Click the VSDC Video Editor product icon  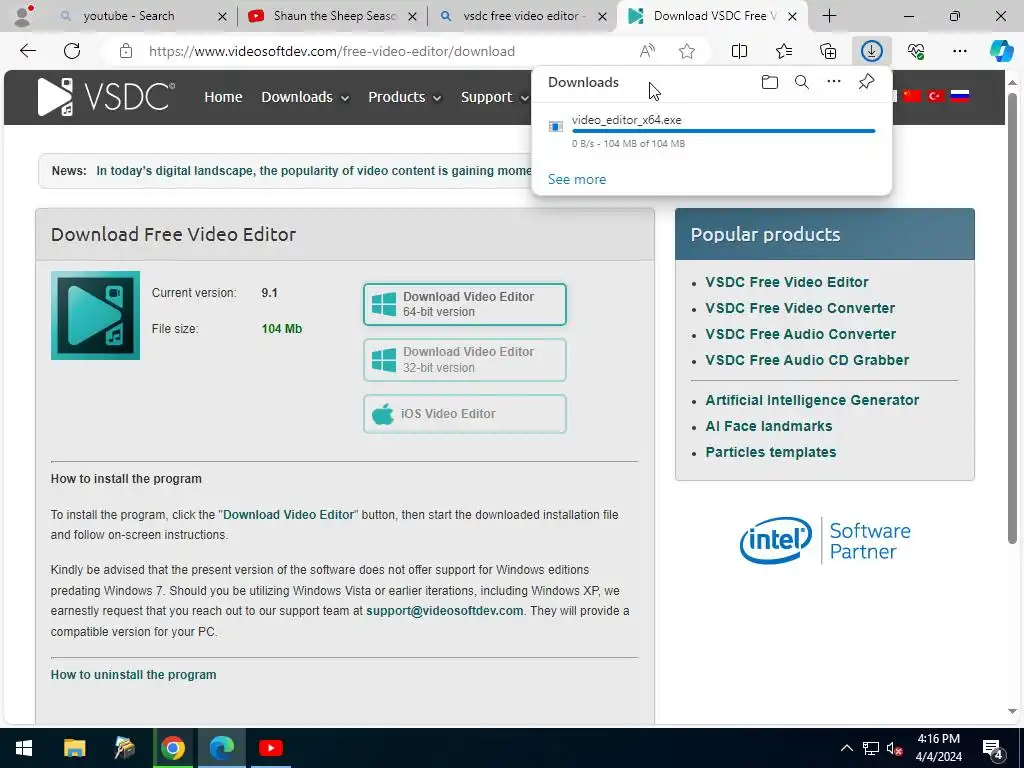[95, 315]
